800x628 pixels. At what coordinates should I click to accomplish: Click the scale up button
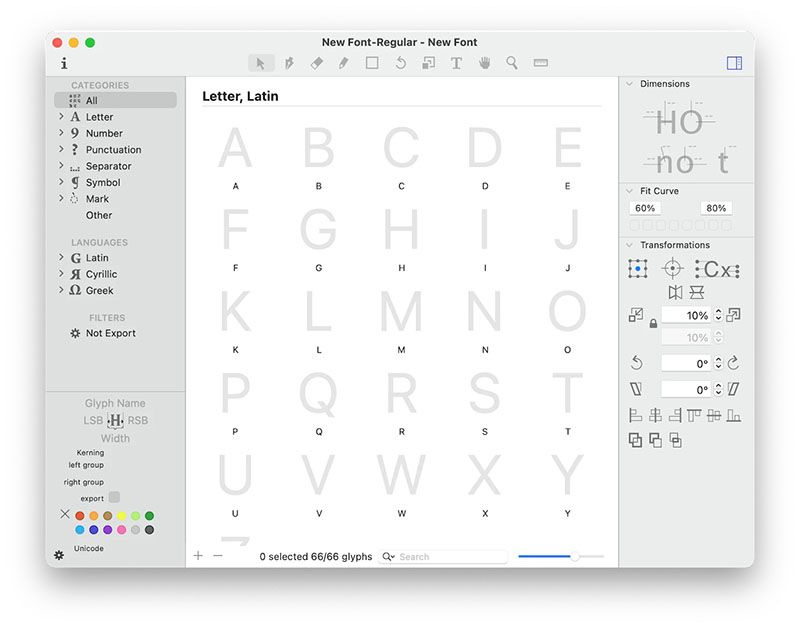point(733,315)
